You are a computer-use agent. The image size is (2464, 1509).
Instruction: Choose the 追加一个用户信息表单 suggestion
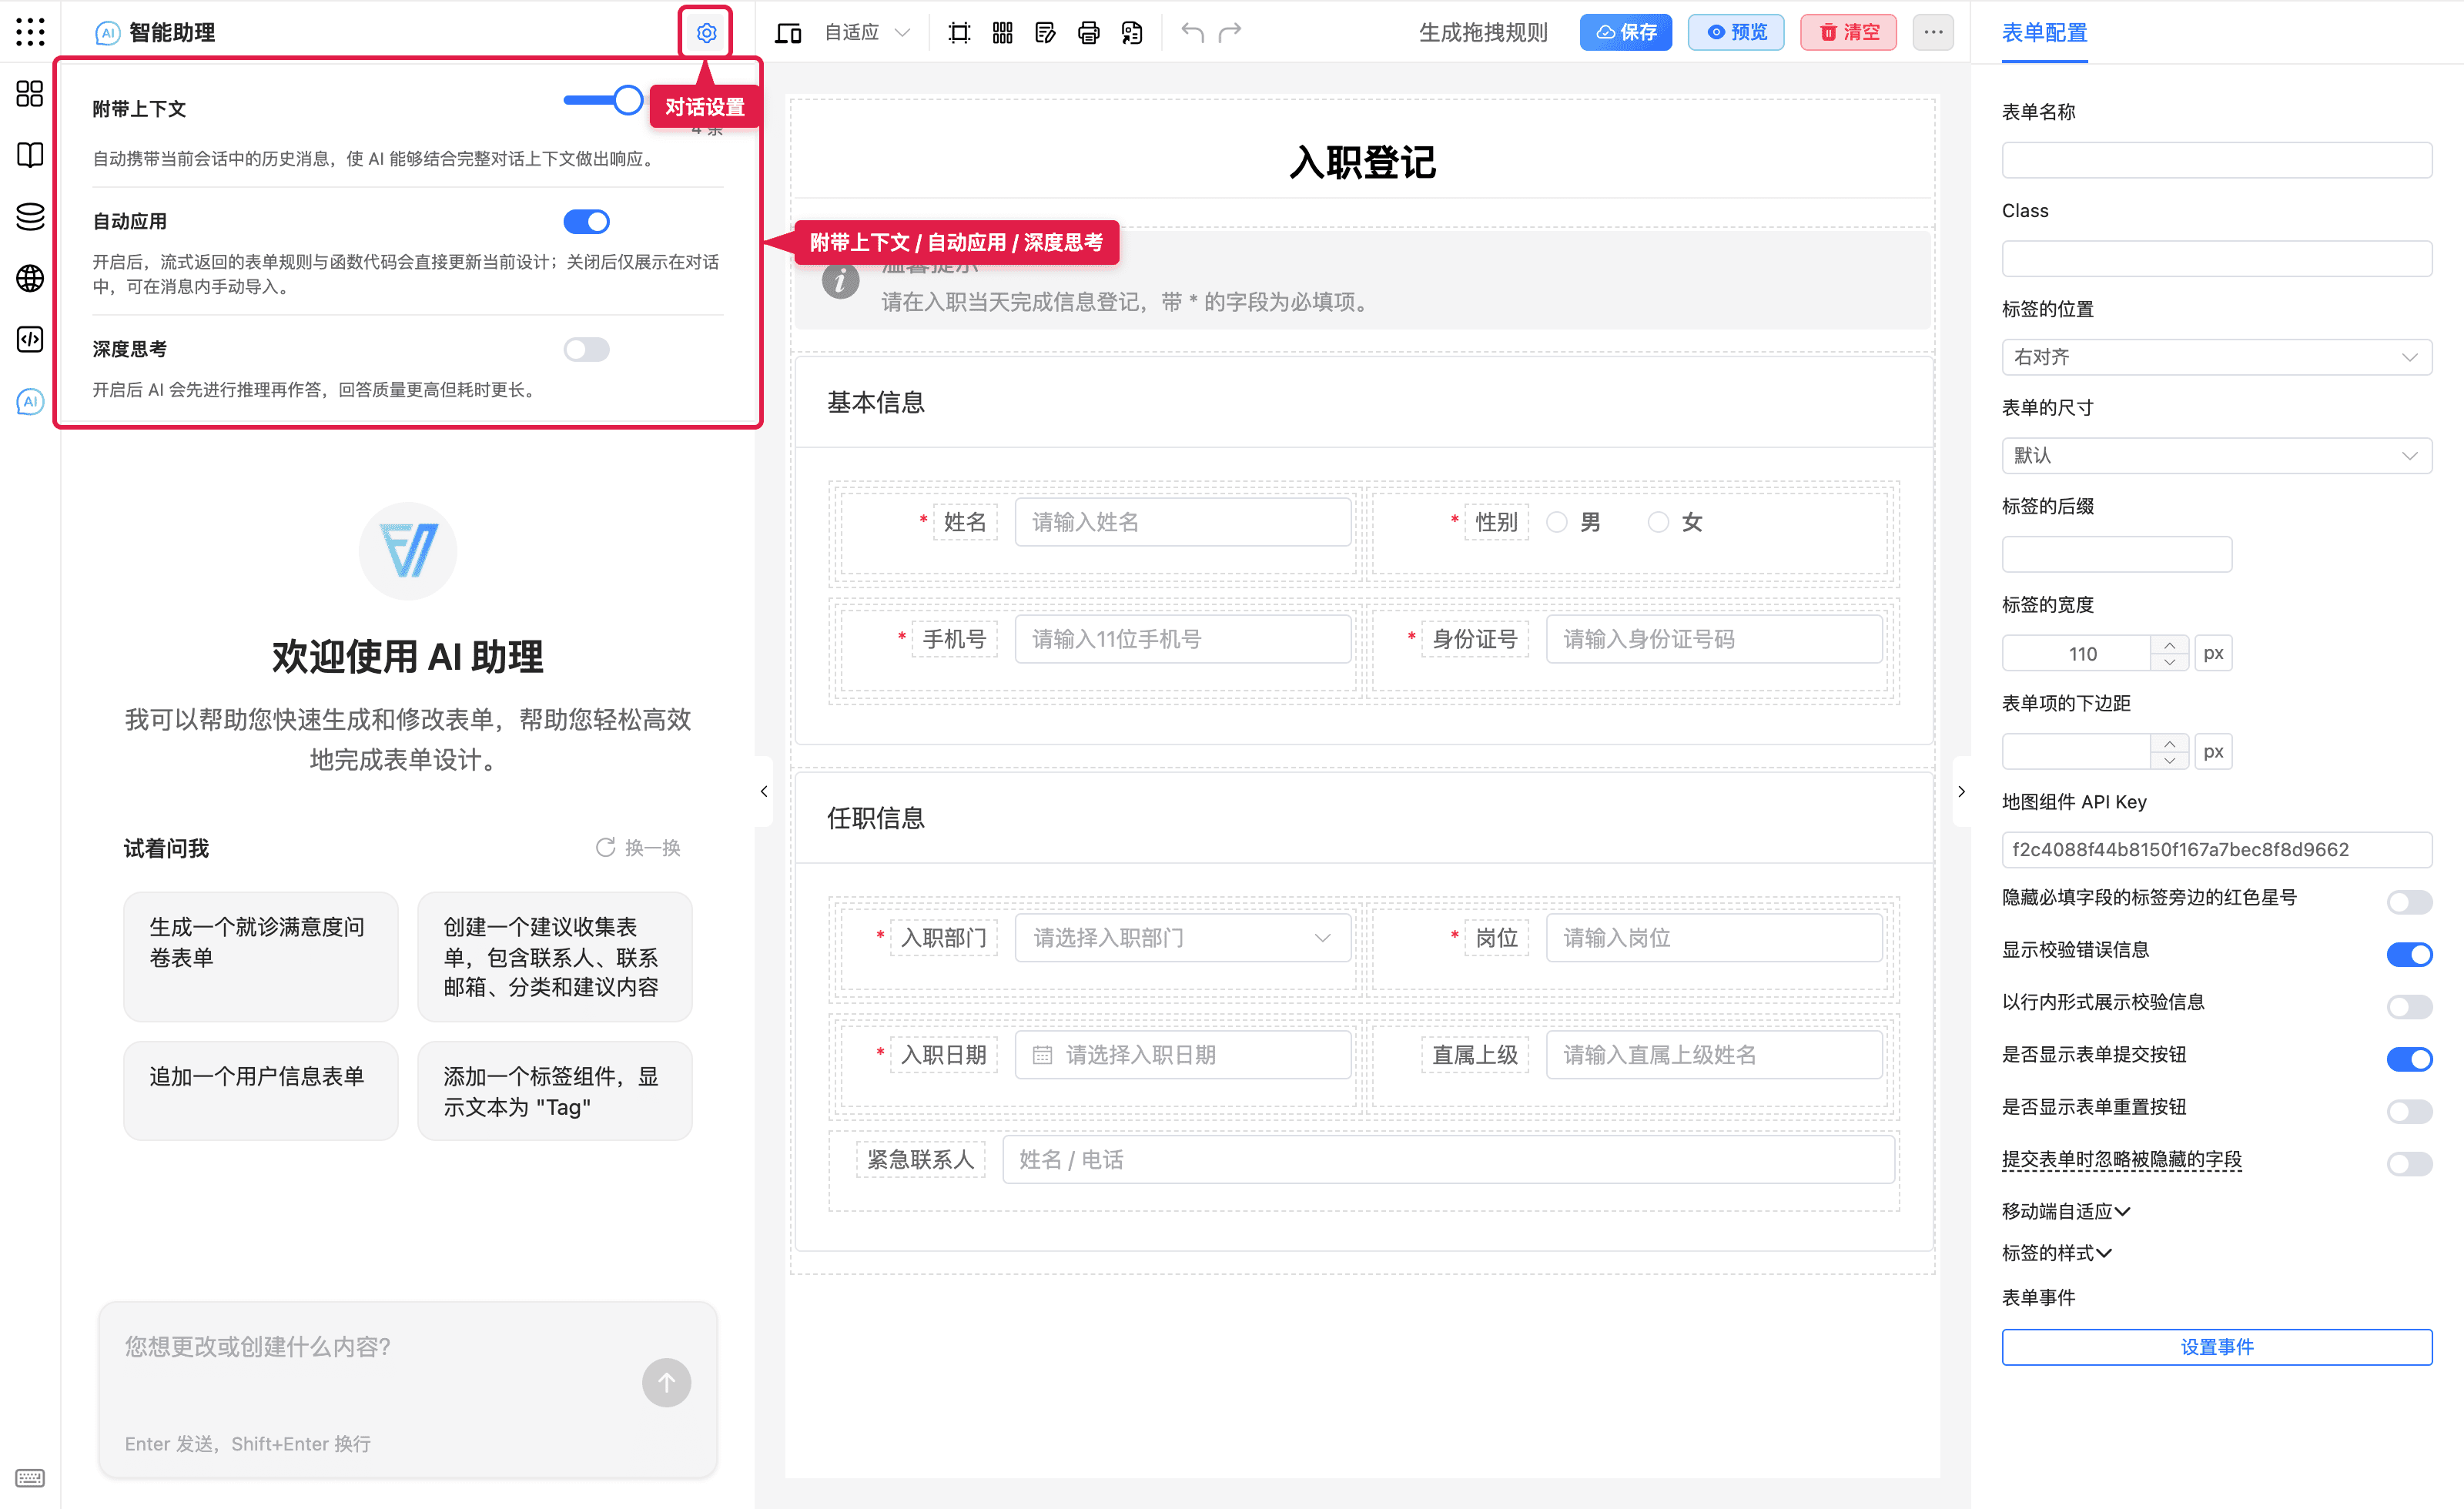pyautogui.click(x=260, y=1091)
